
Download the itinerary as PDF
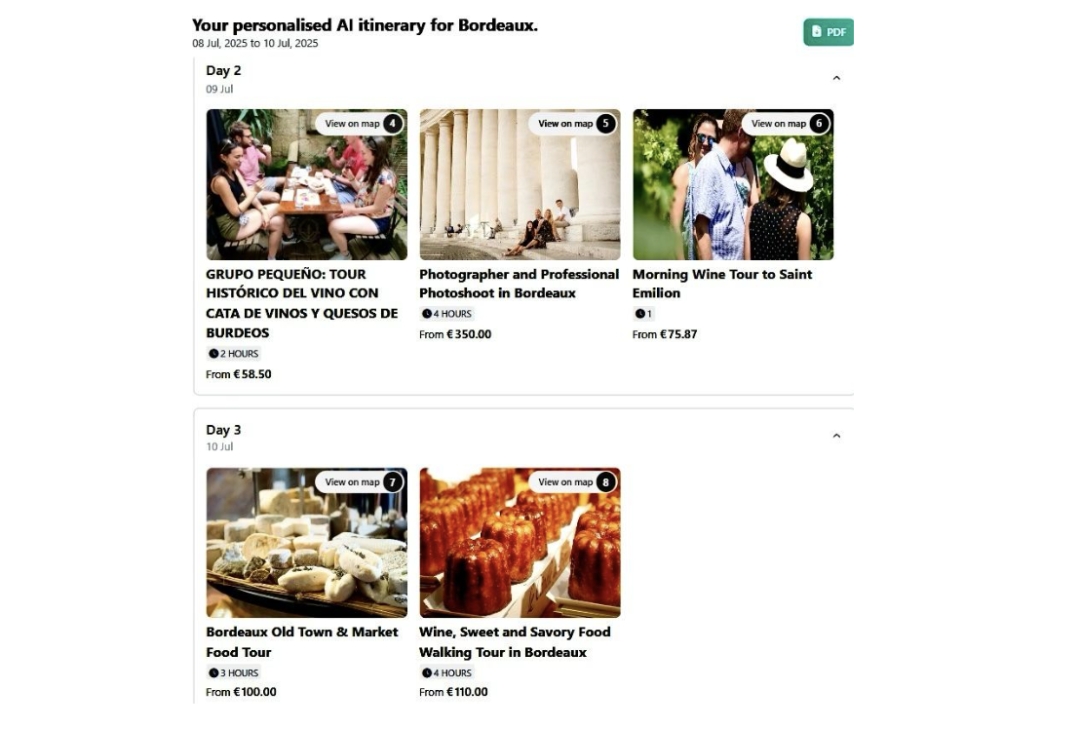coord(828,32)
